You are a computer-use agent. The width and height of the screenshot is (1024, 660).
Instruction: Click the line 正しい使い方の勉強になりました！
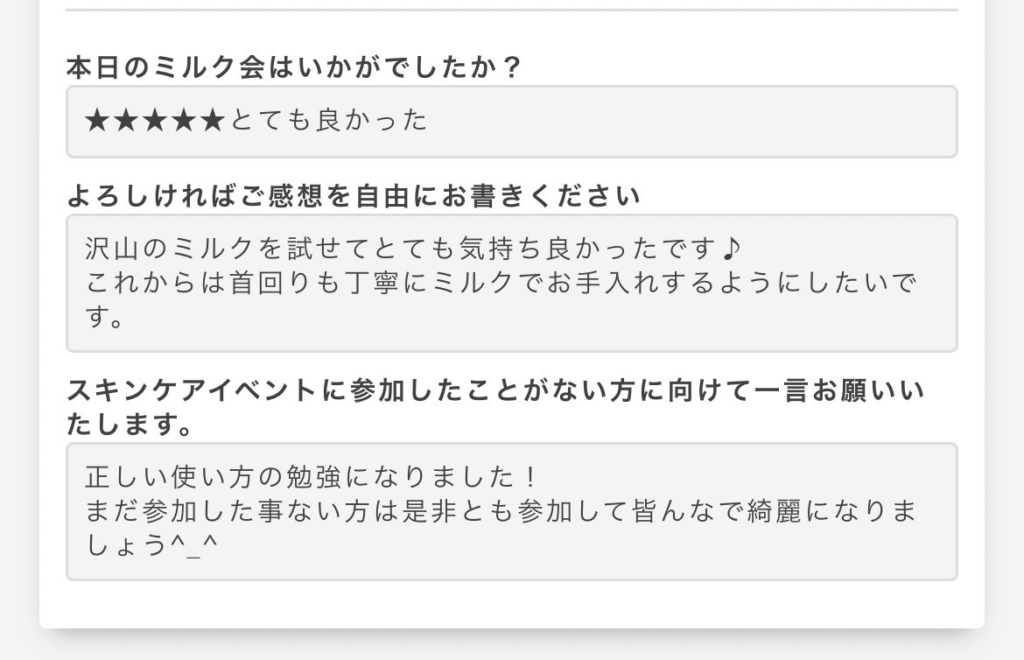click(312, 477)
